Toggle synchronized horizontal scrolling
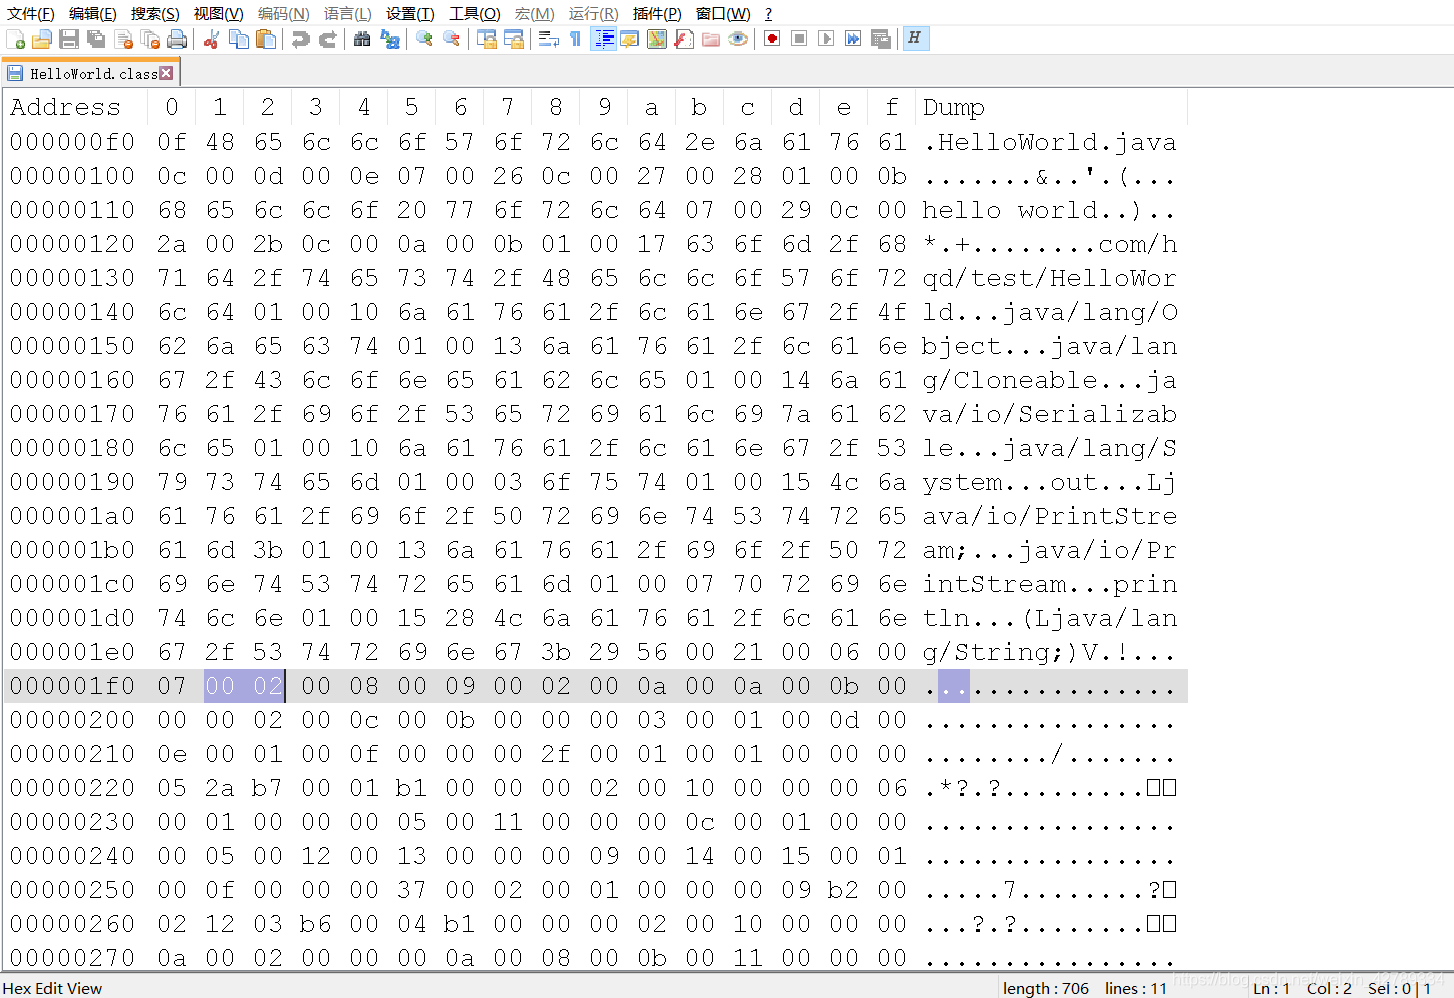1454x998 pixels. pyautogui.click(x=514, y=39)
